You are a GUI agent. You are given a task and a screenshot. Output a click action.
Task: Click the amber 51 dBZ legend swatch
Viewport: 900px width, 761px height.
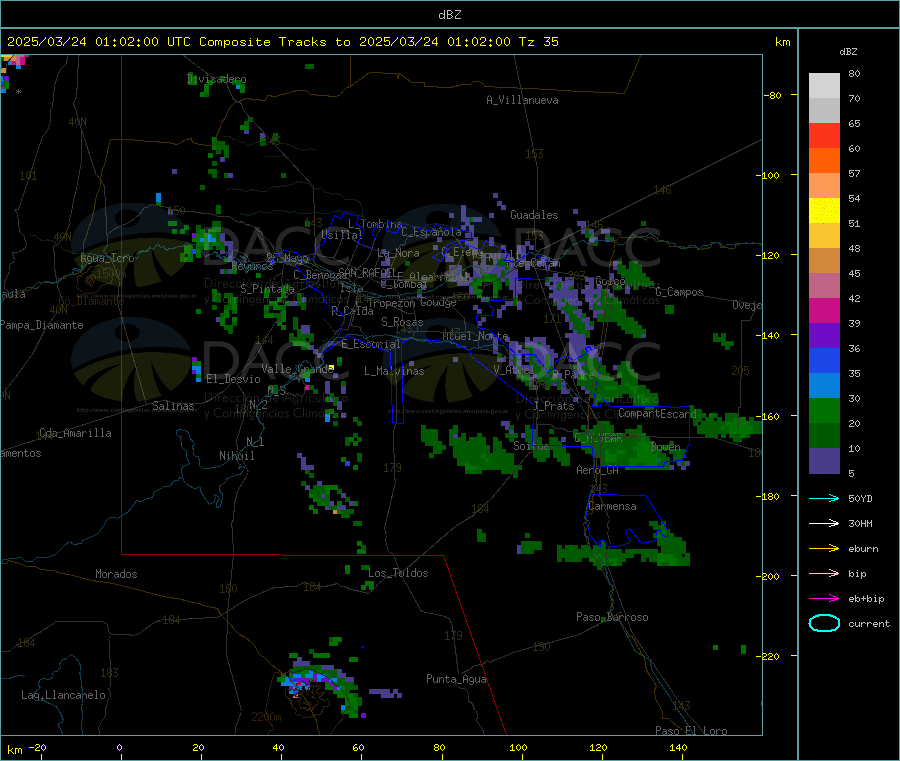click(x=824, y=235)
